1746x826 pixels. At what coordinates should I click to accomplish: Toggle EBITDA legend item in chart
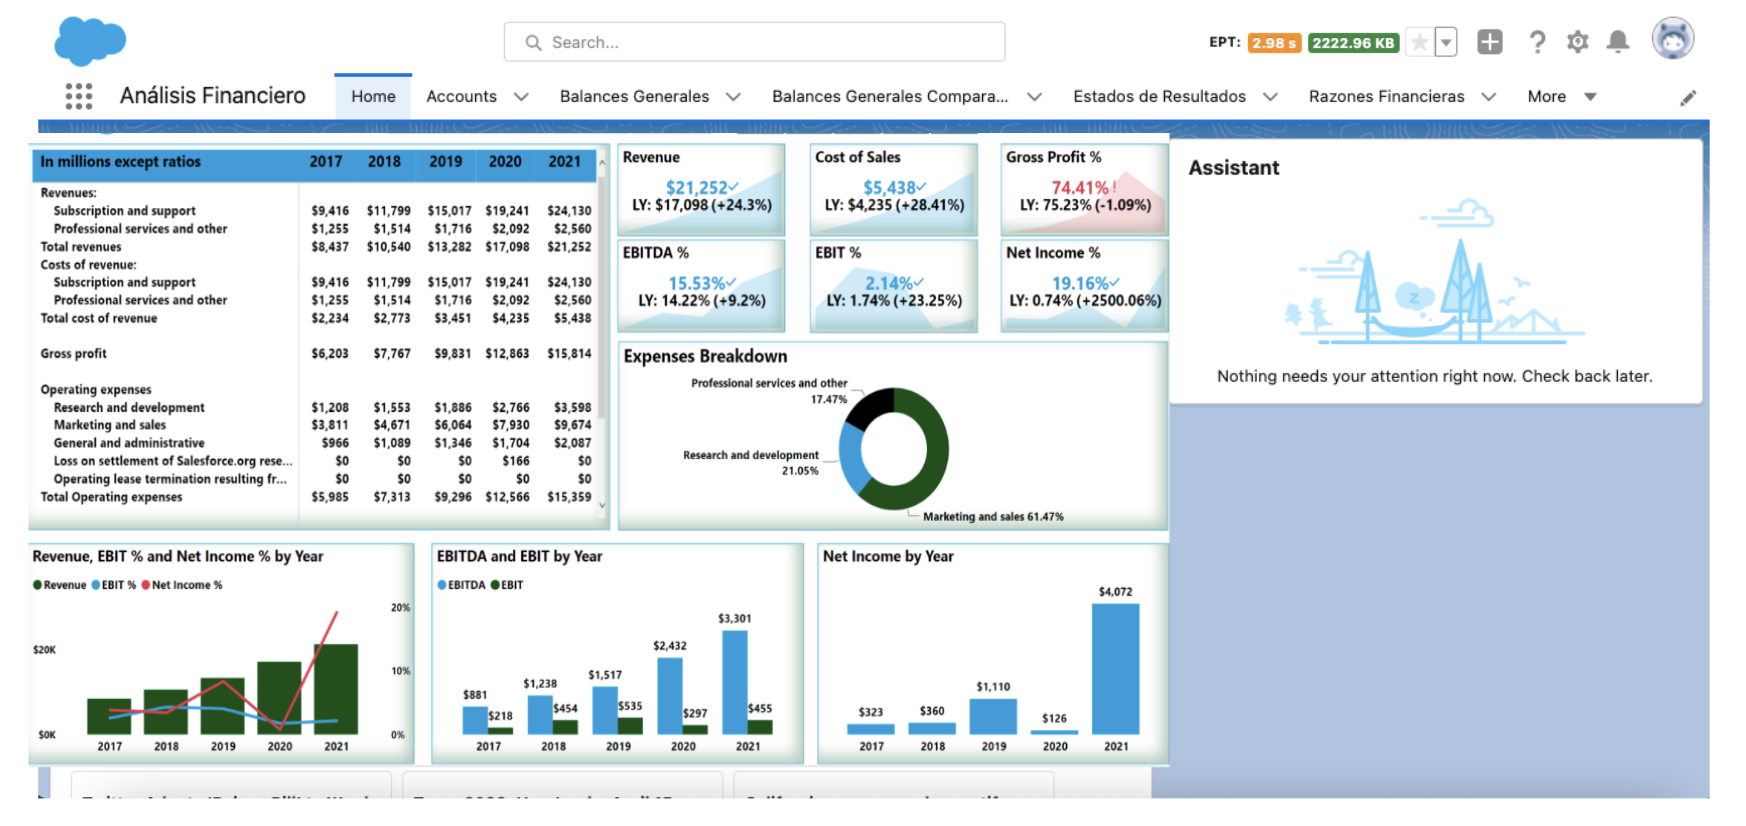461,585
